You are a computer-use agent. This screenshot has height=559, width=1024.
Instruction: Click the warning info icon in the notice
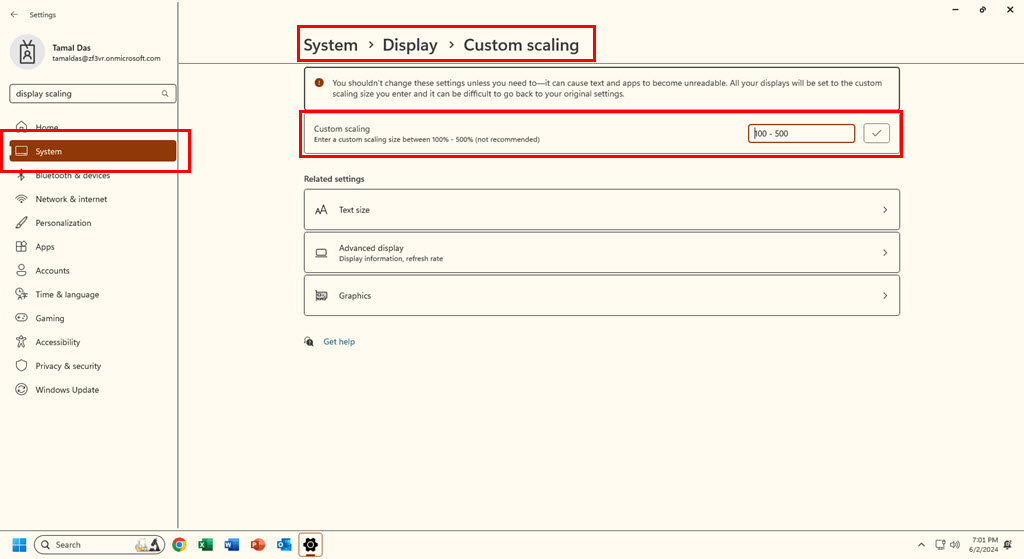[319, 83]
